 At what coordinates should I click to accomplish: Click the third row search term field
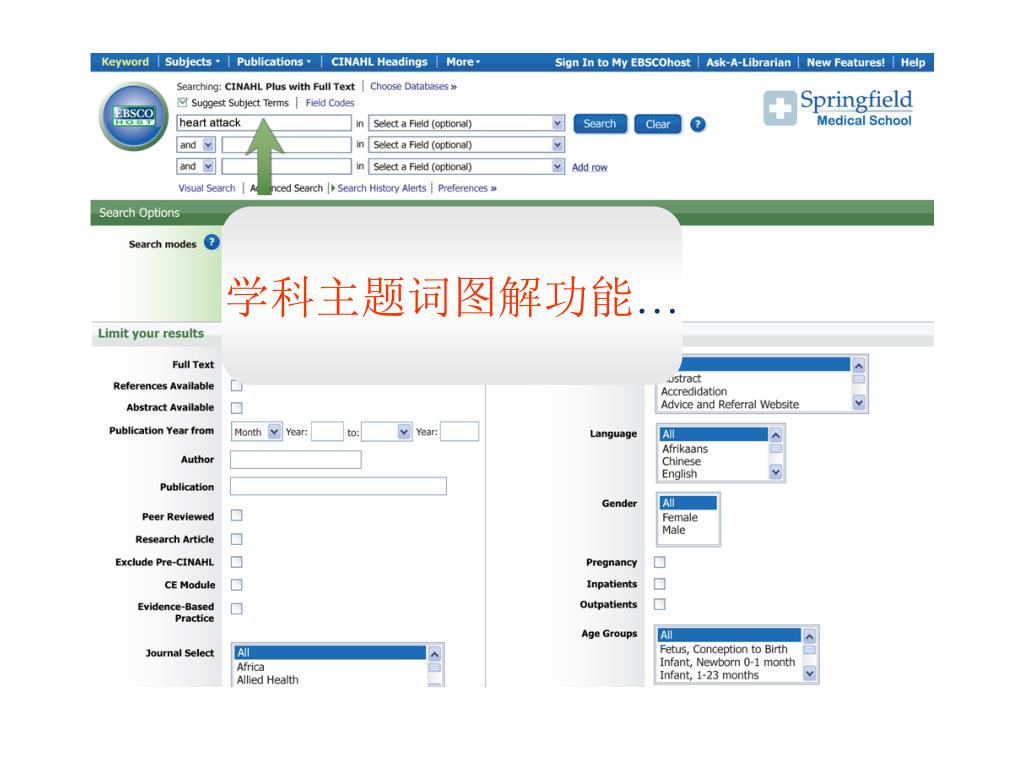pos(286,167)
